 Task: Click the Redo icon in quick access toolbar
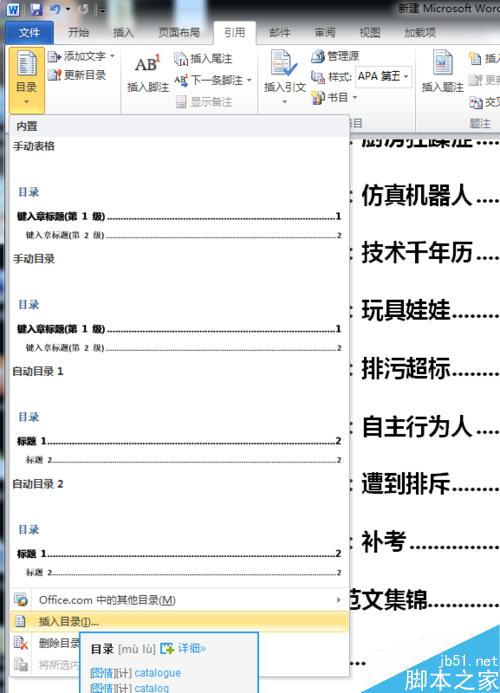[84, 9]
